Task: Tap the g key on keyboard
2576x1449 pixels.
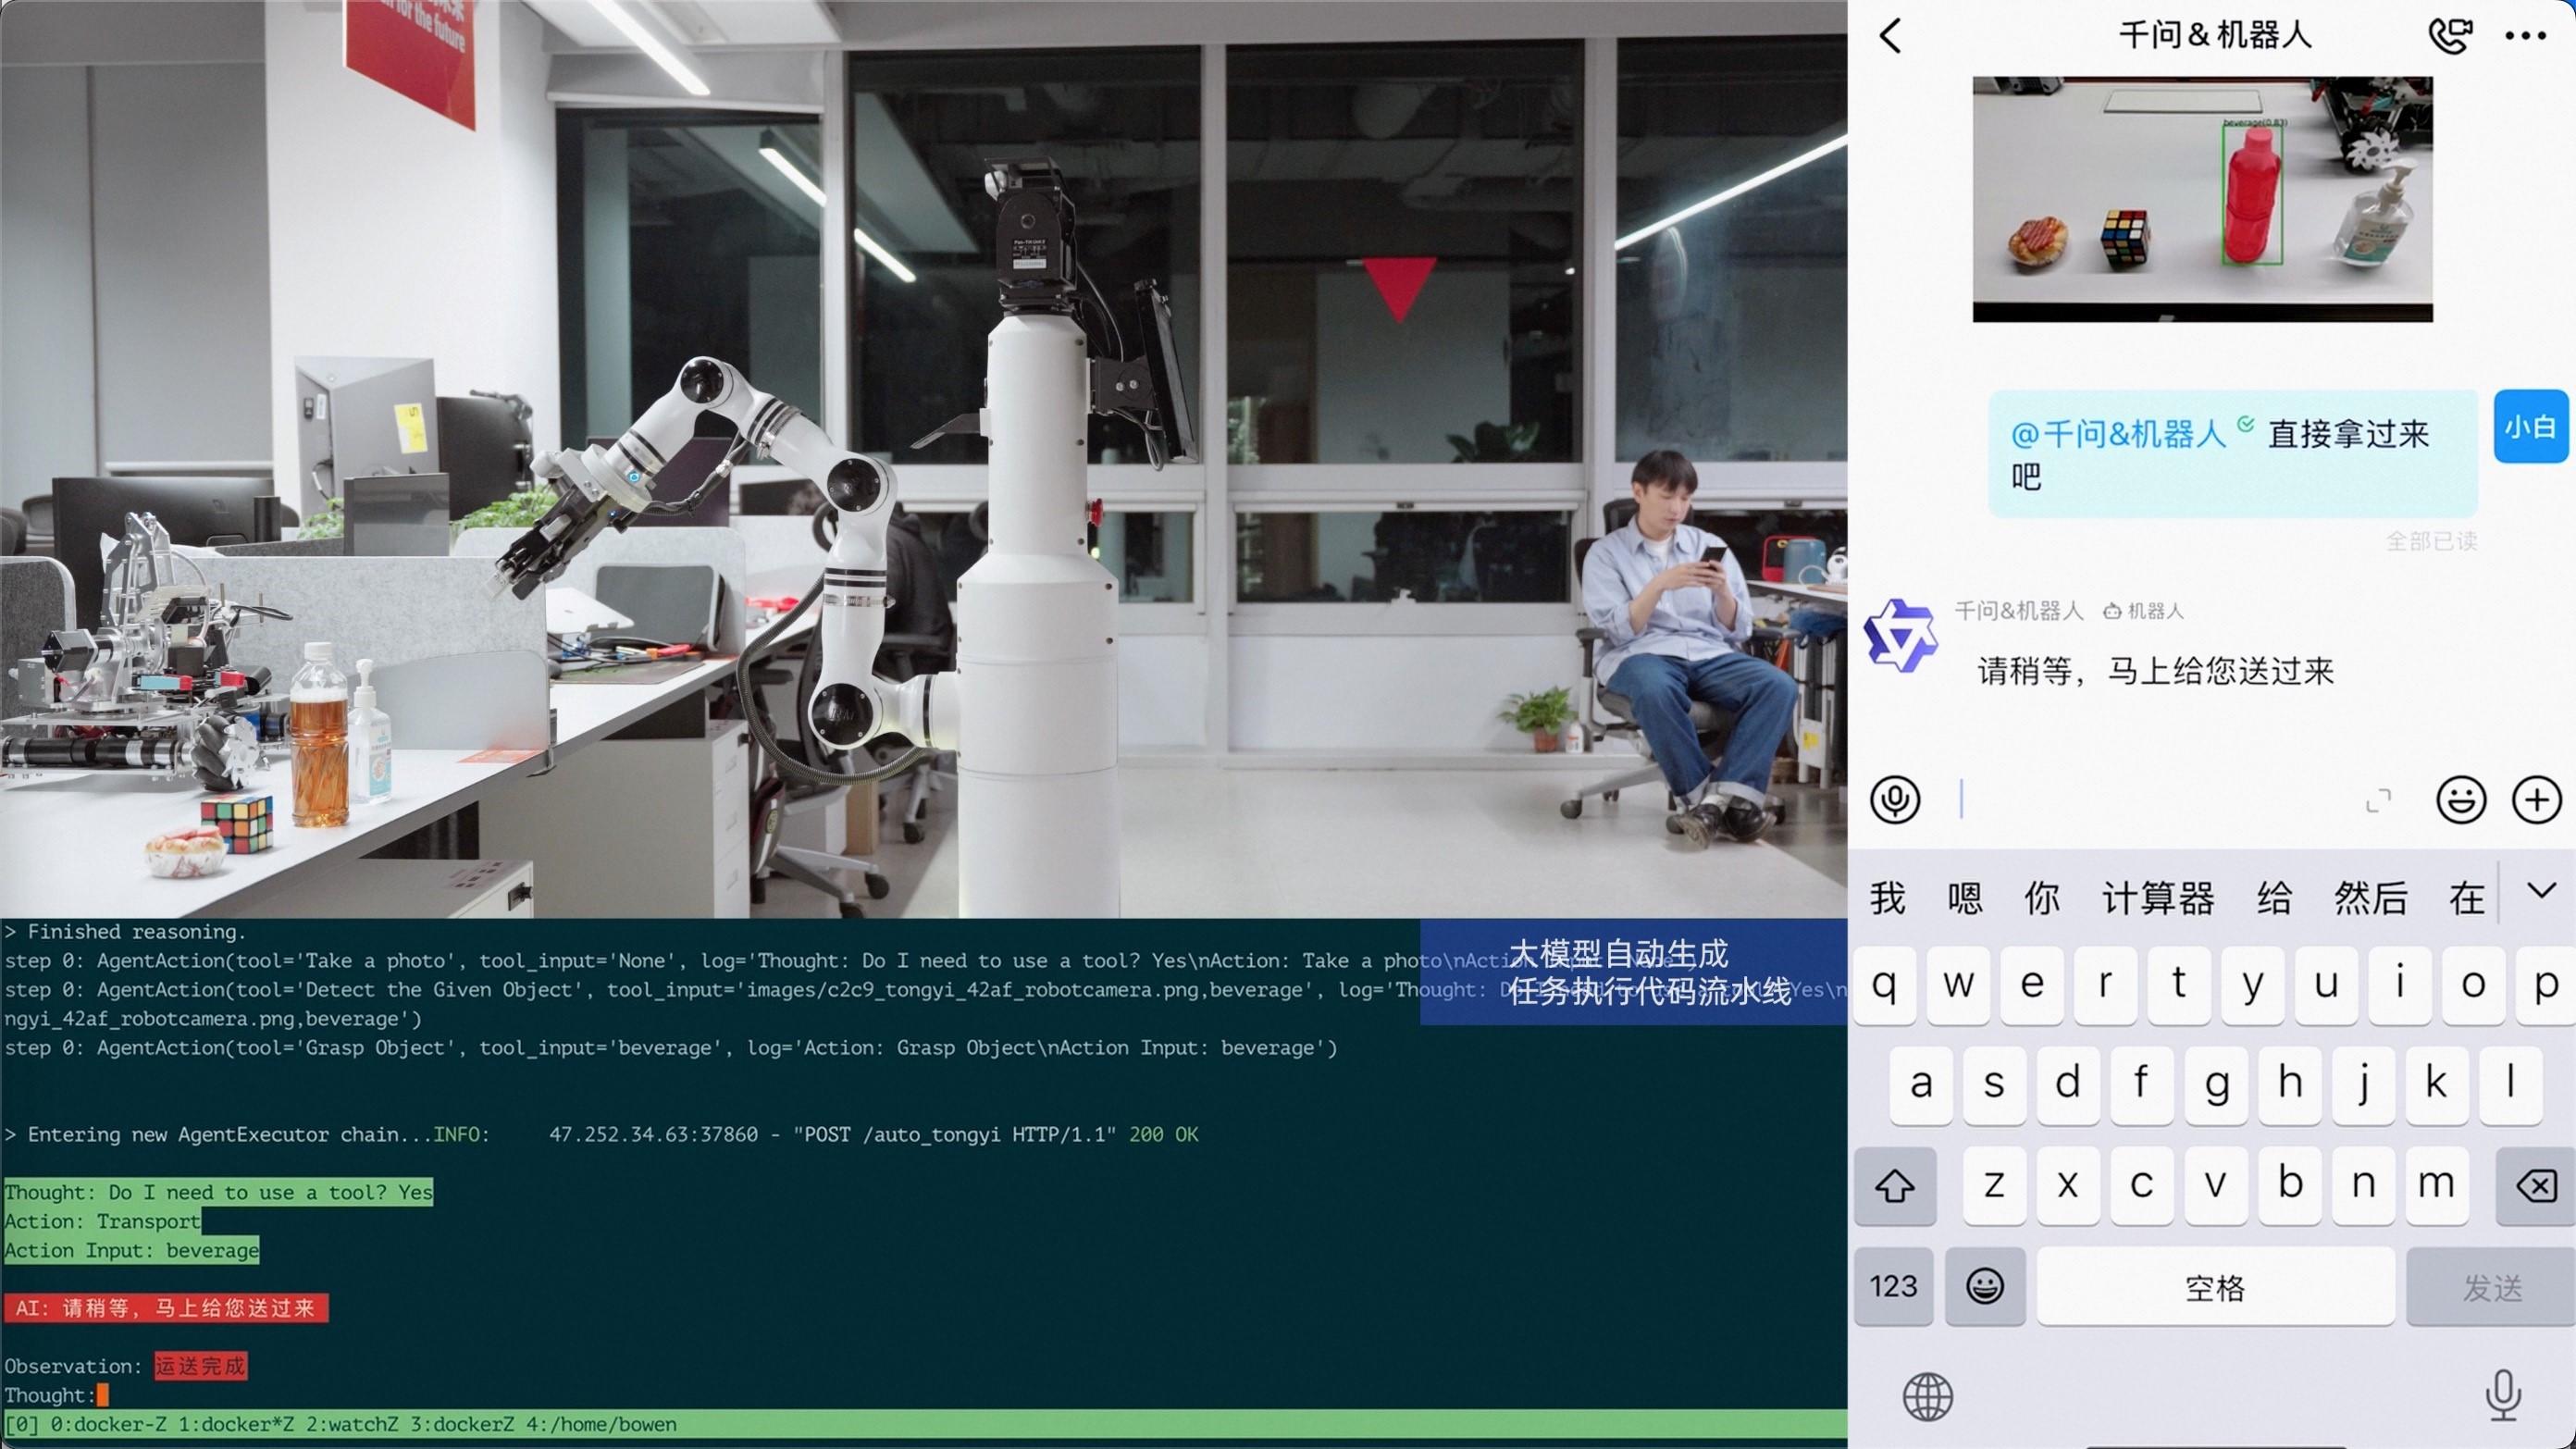Action: coord(2216,1085)
